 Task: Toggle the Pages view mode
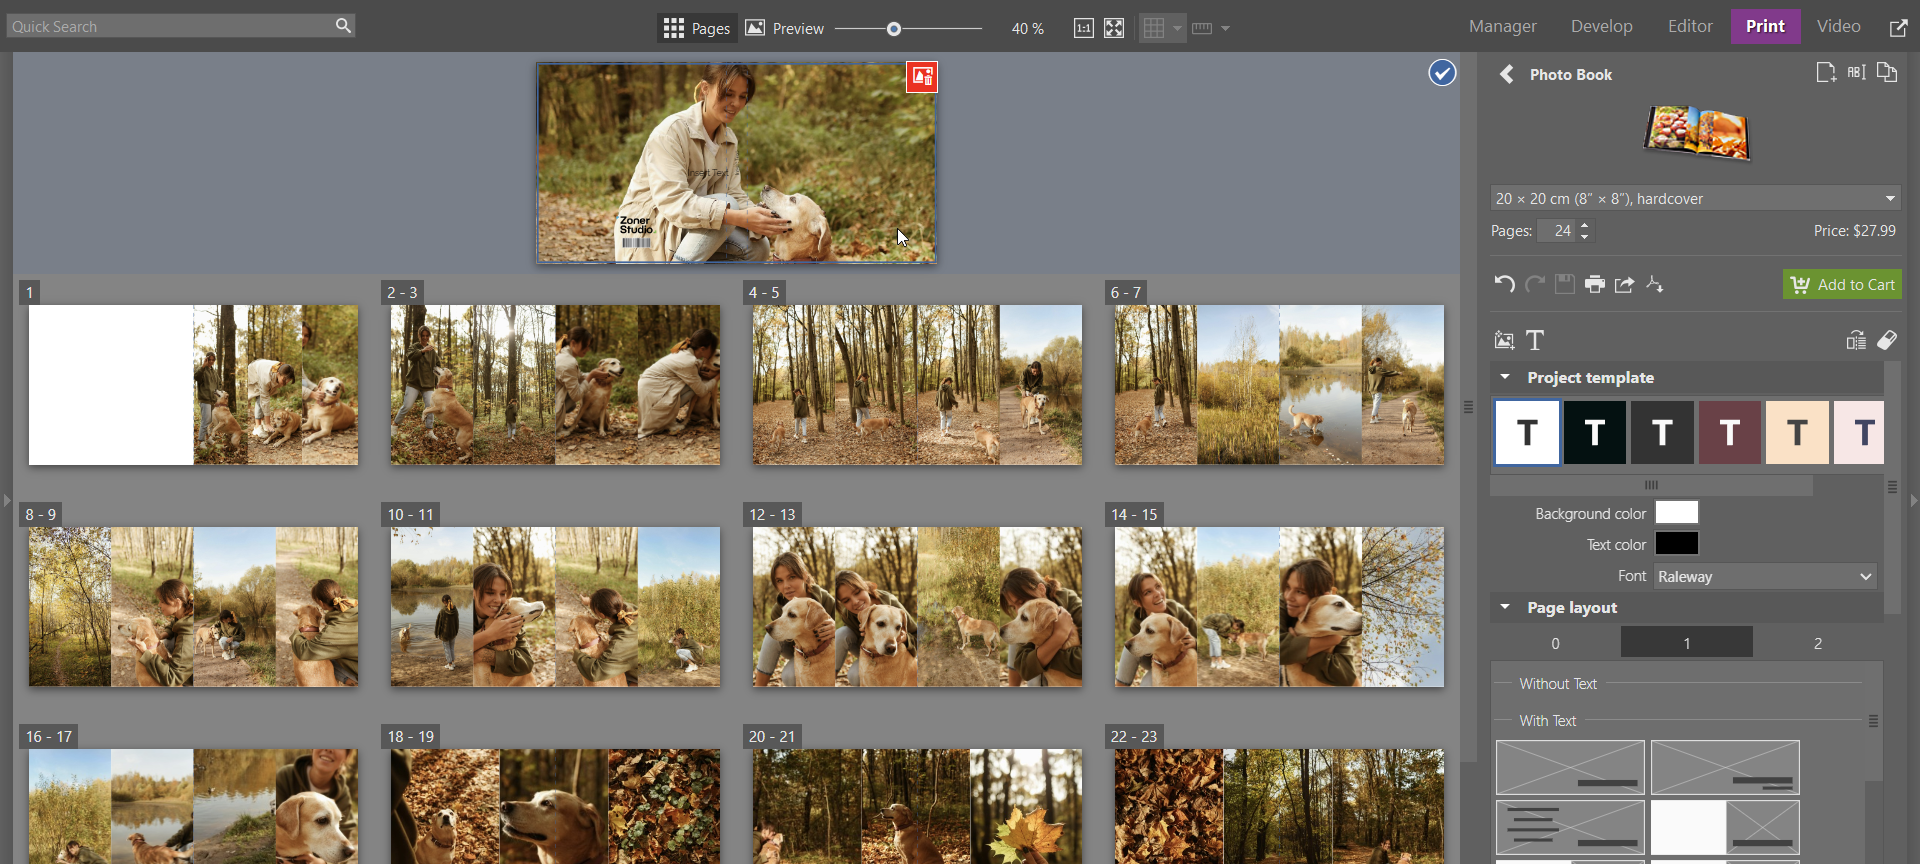pos(697,28)
